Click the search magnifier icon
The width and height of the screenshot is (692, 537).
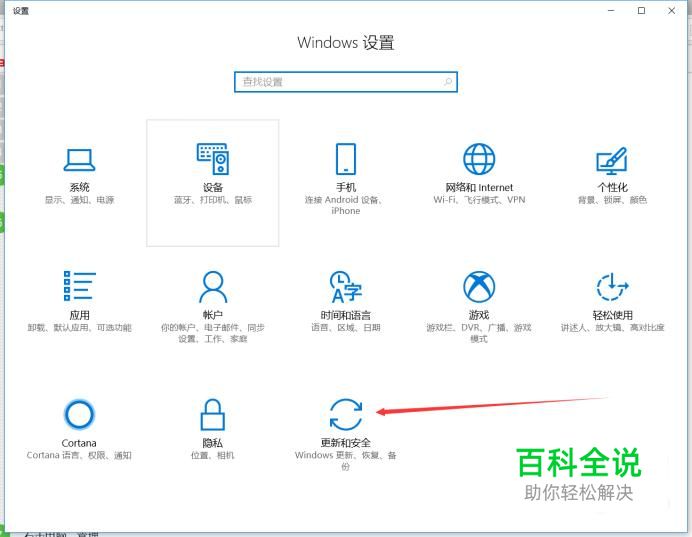point(448,82)
